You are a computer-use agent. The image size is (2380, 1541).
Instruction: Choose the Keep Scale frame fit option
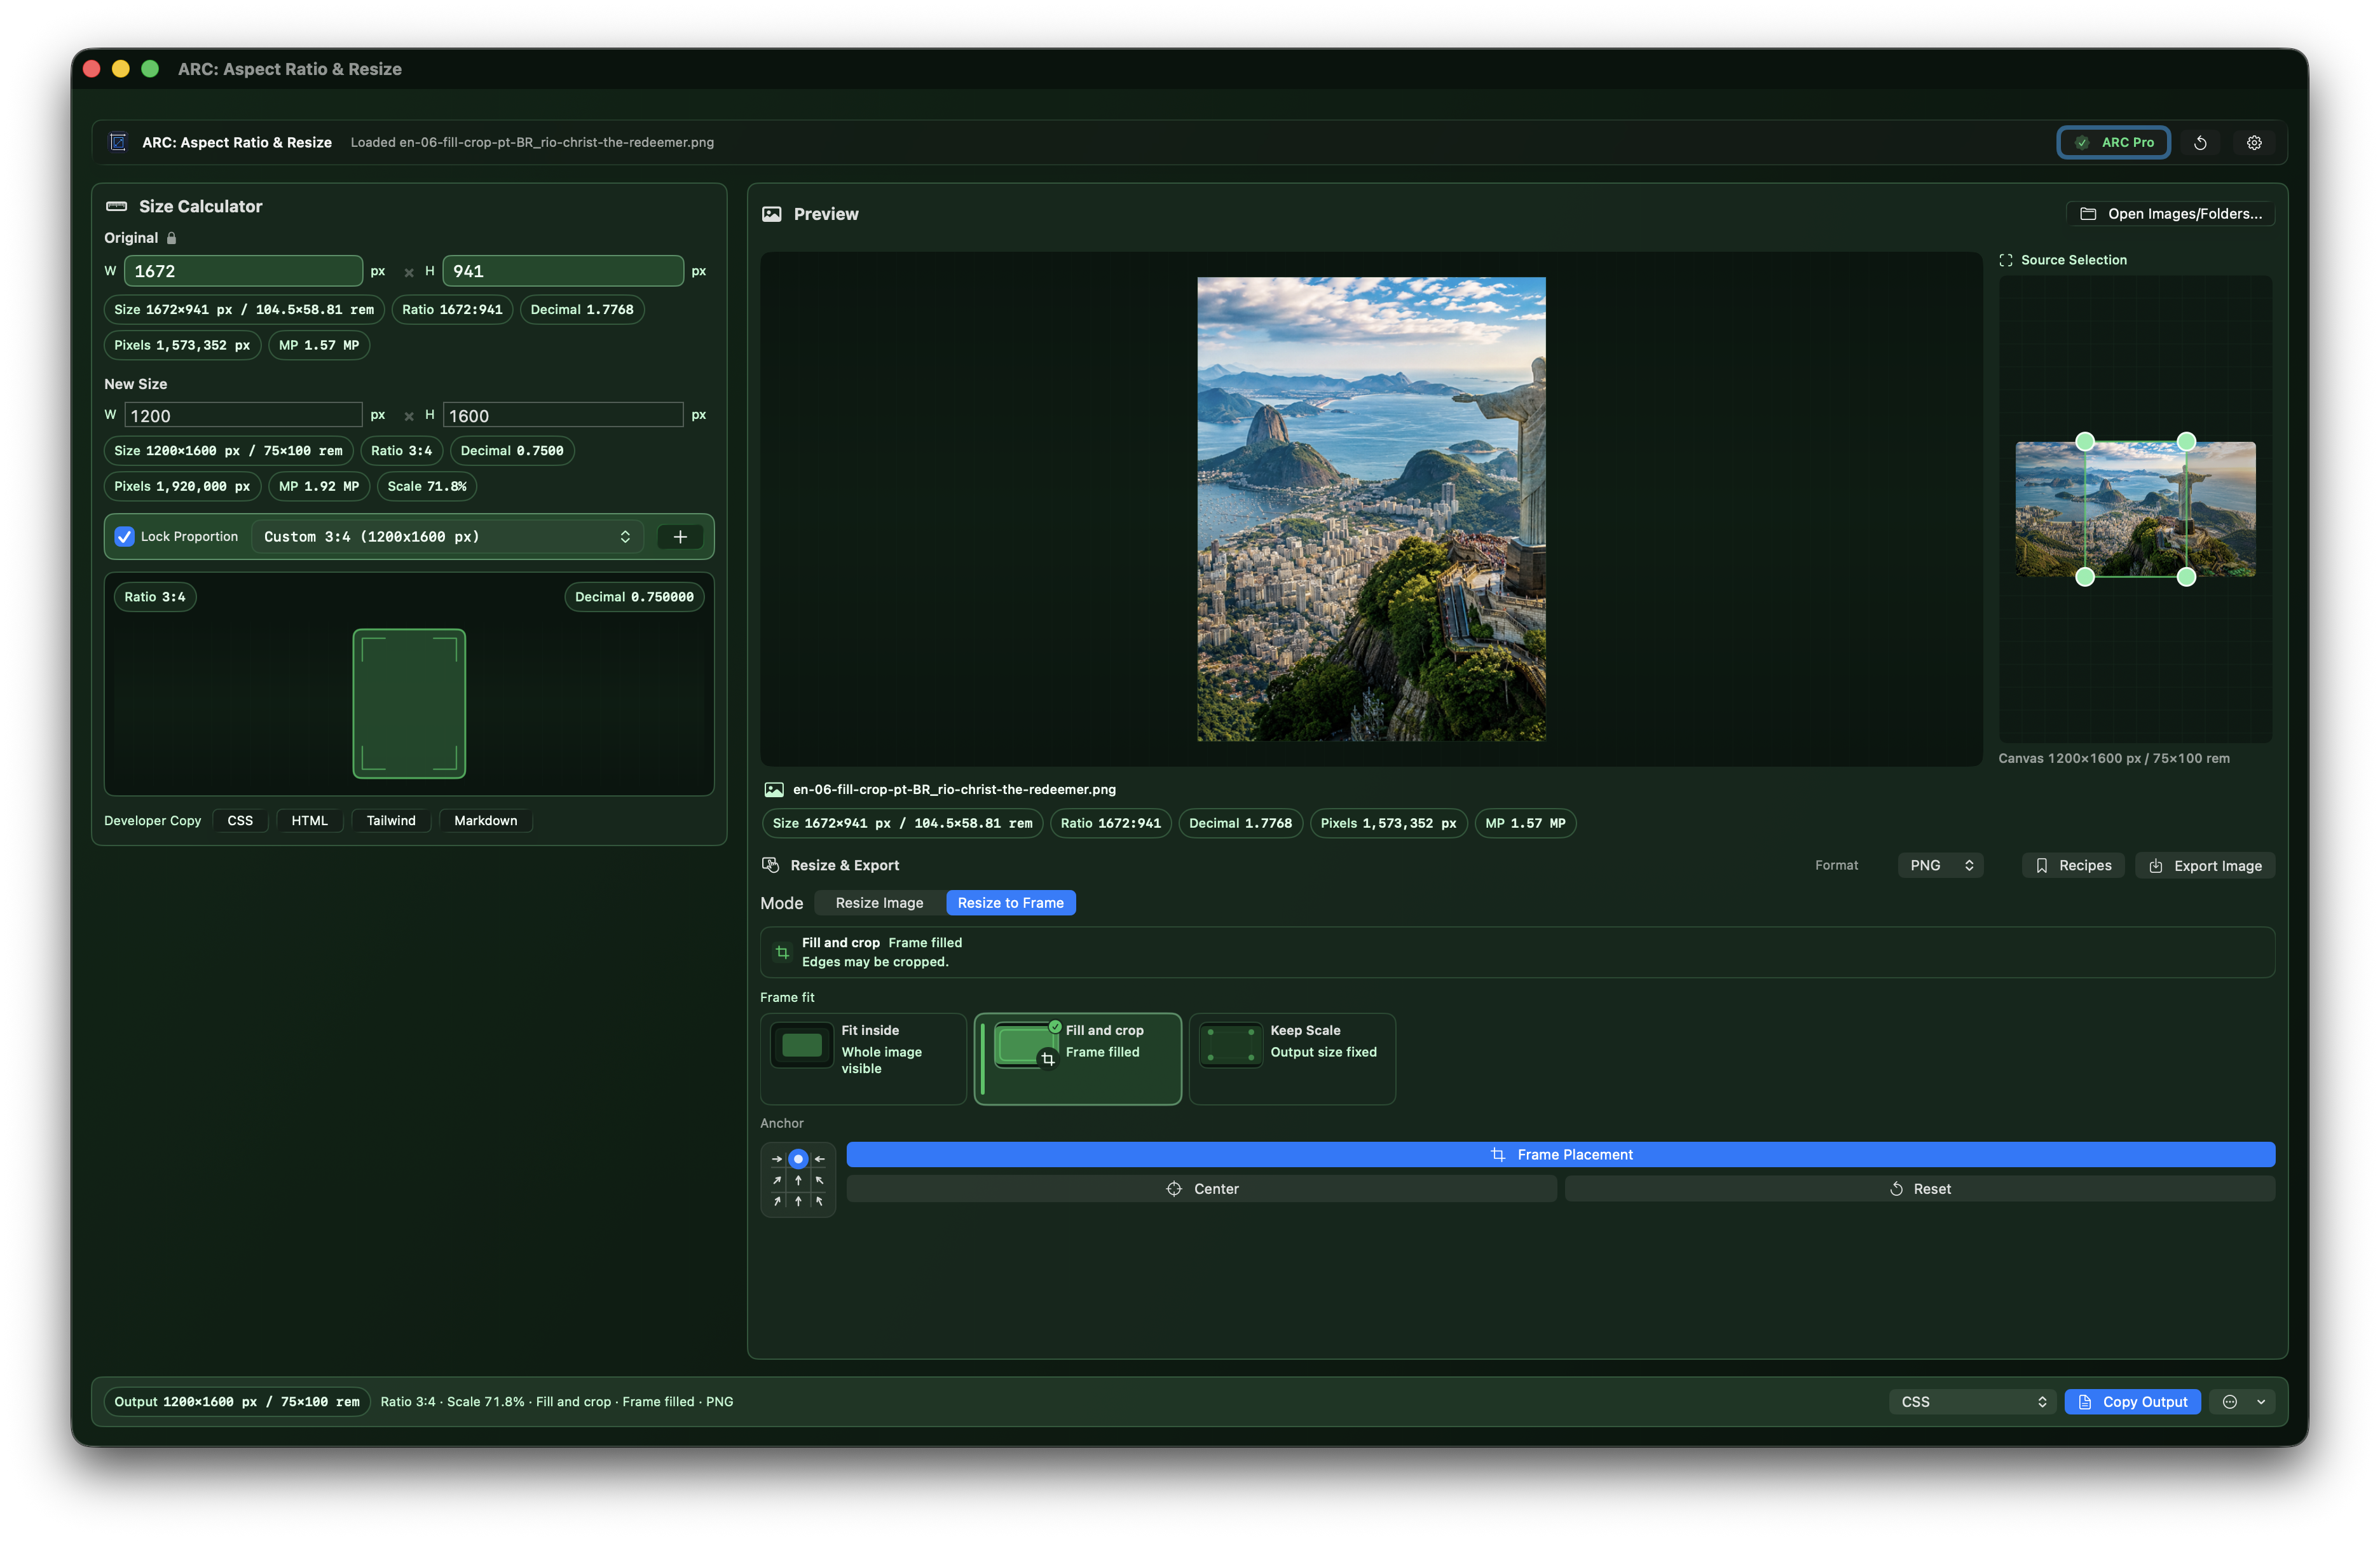[x=1292, y=1059]
